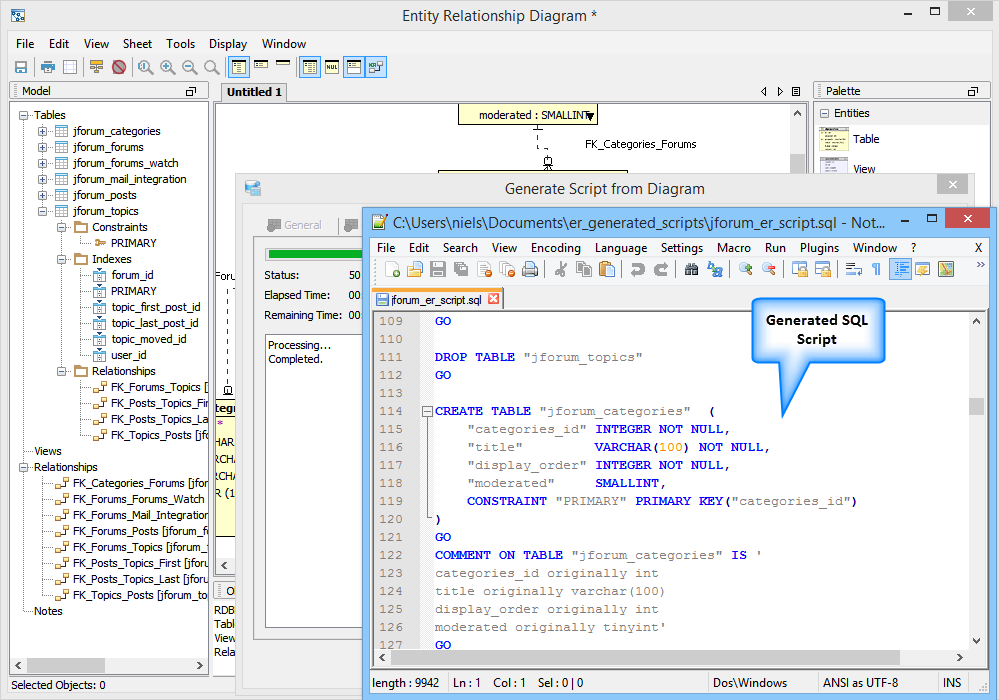
Task: Click the Print icon in main toolbar
Action: [48, 67]
